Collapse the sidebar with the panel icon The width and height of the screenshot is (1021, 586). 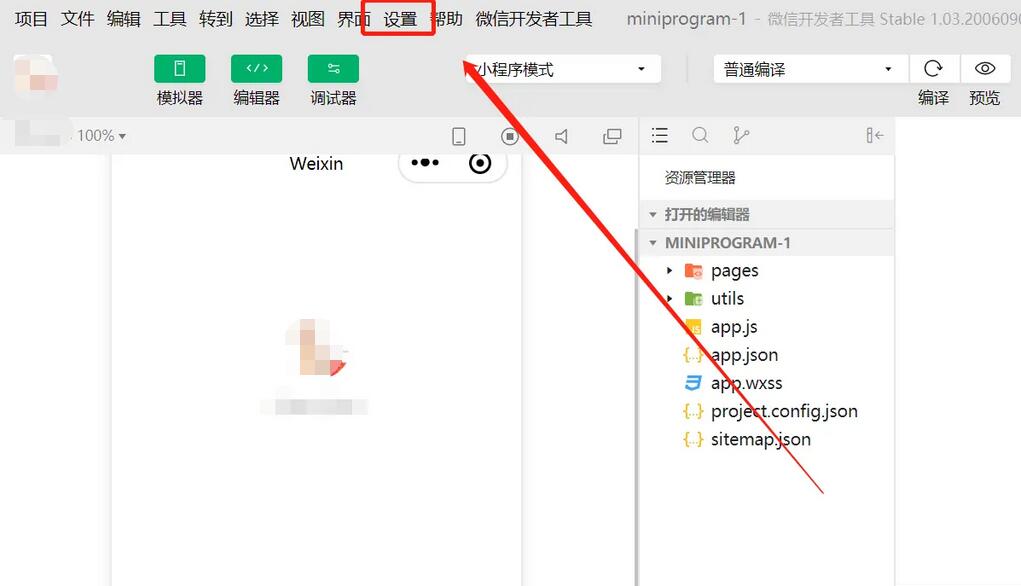click(x=874, y=135)
